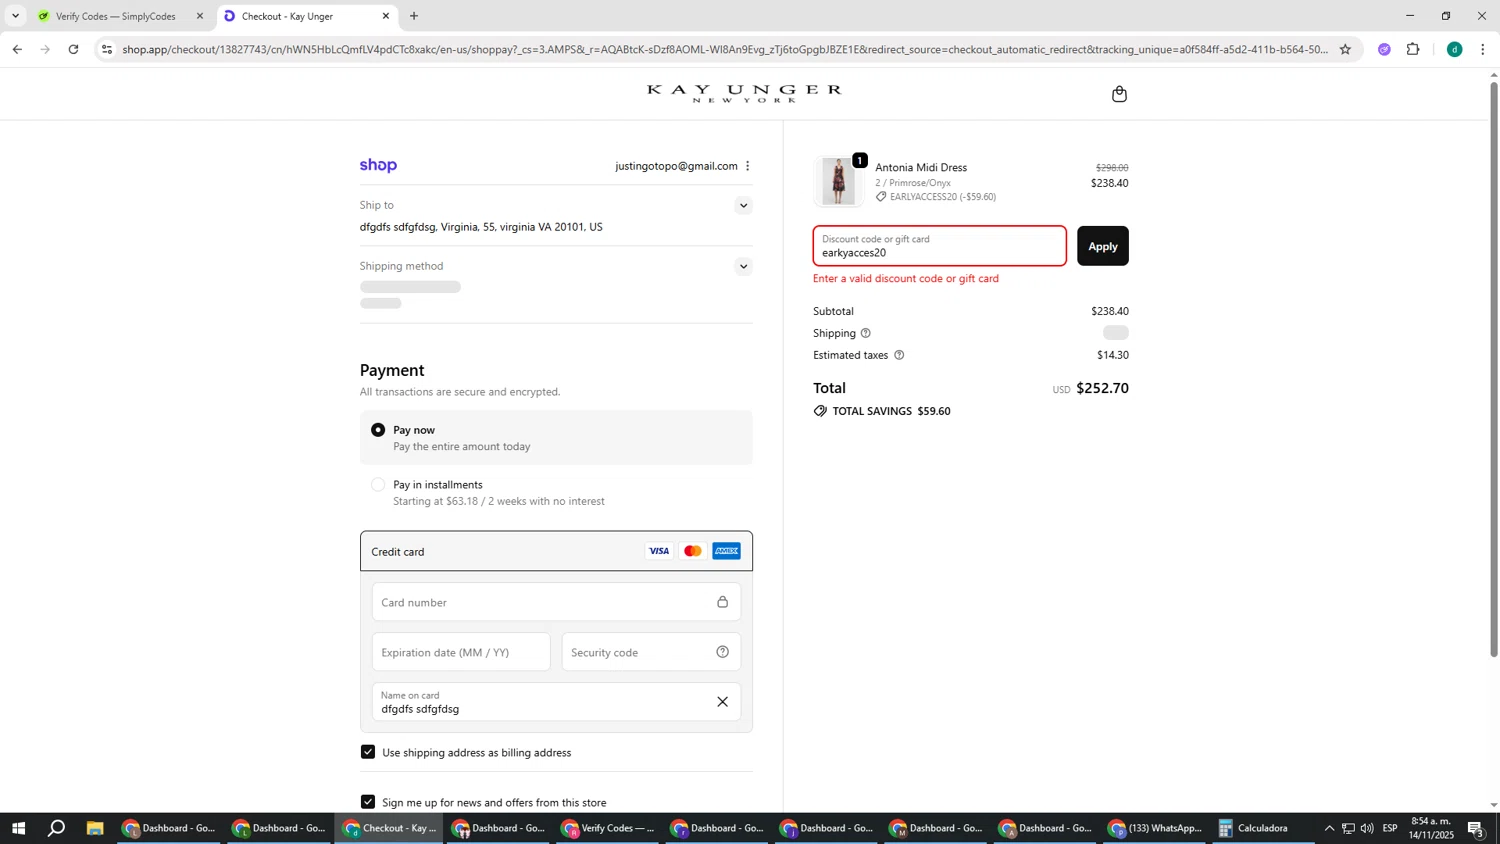
Task: Open WhatsApp window in taskbar
Action: [x=1155, y=828]
